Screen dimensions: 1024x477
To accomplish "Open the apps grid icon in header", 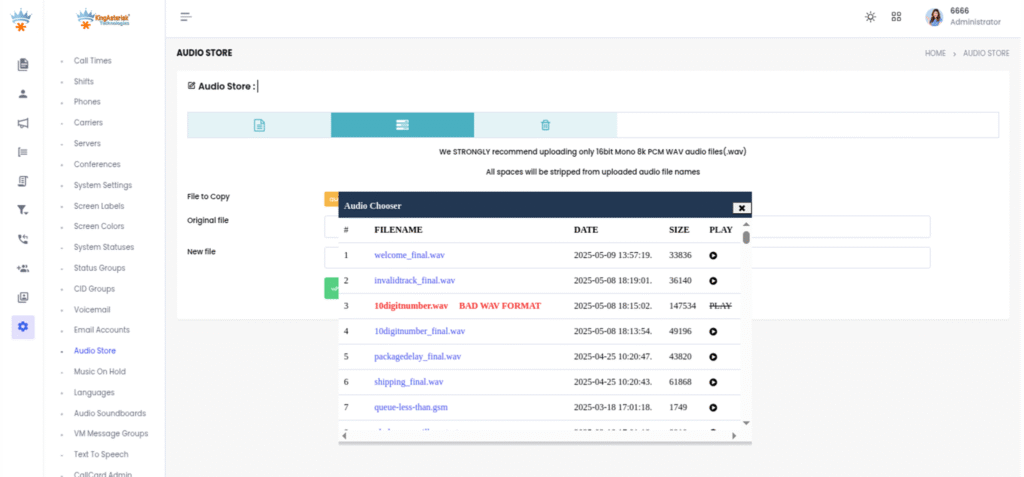I will 896,17.
